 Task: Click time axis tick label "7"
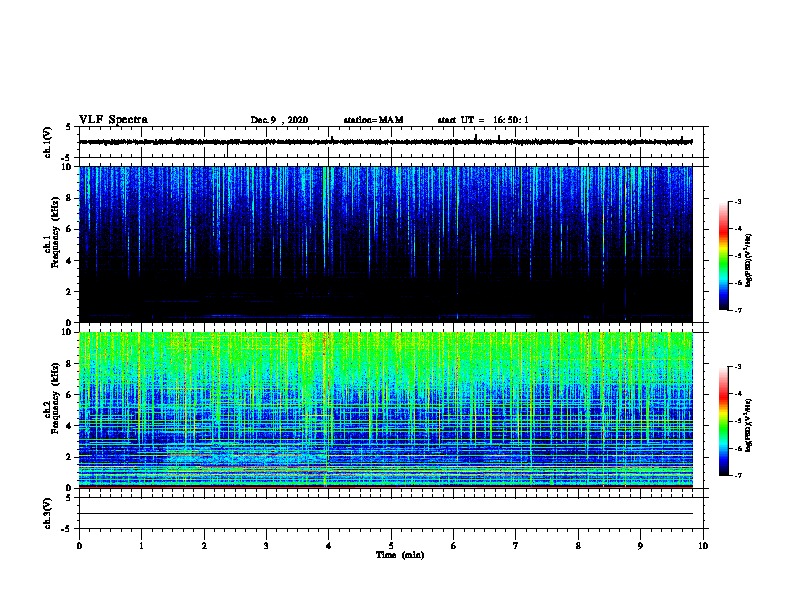click(516, 546)
